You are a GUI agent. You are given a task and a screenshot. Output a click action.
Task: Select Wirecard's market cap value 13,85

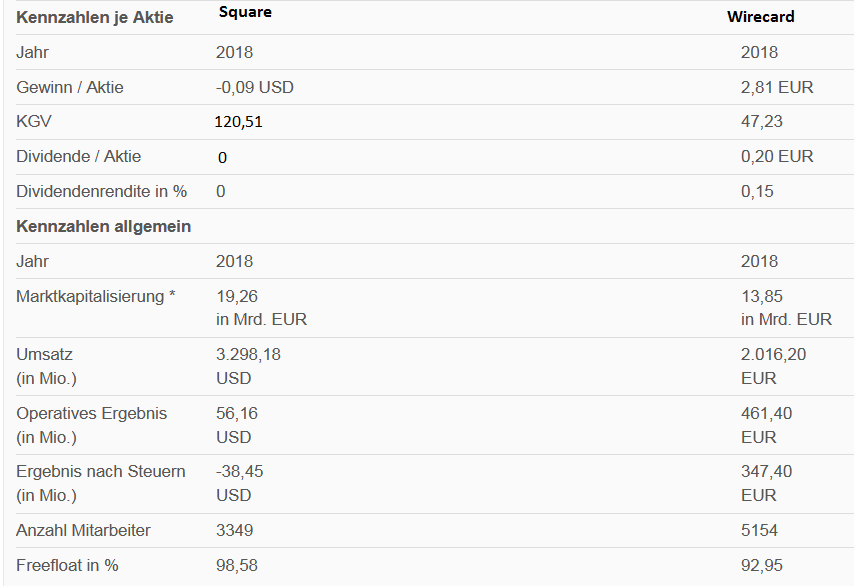762,296
